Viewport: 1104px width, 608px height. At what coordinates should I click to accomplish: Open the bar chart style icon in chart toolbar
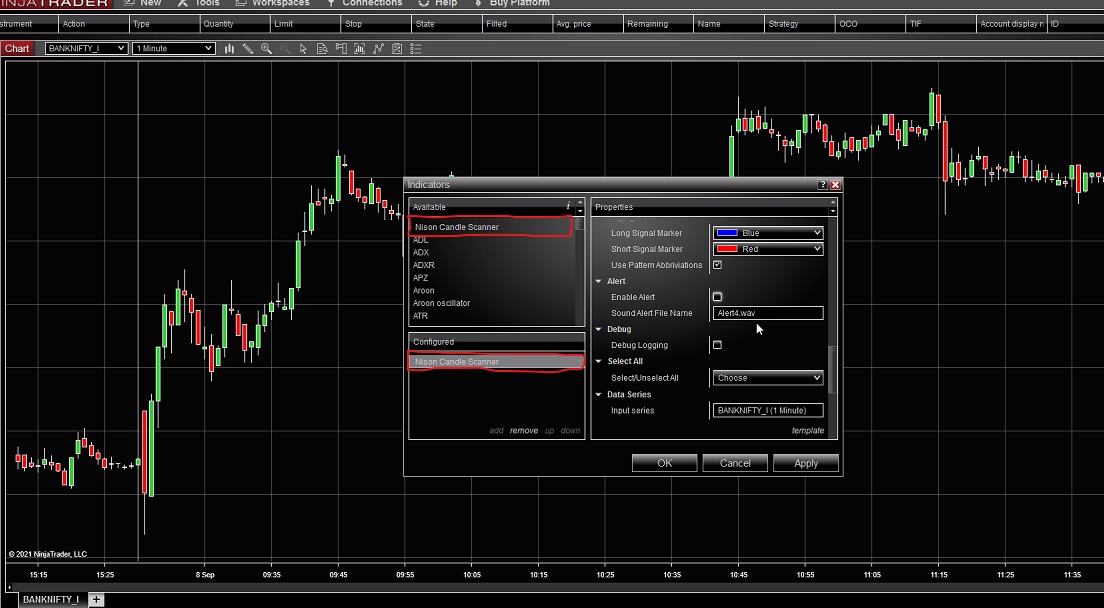tap(229, 49)
